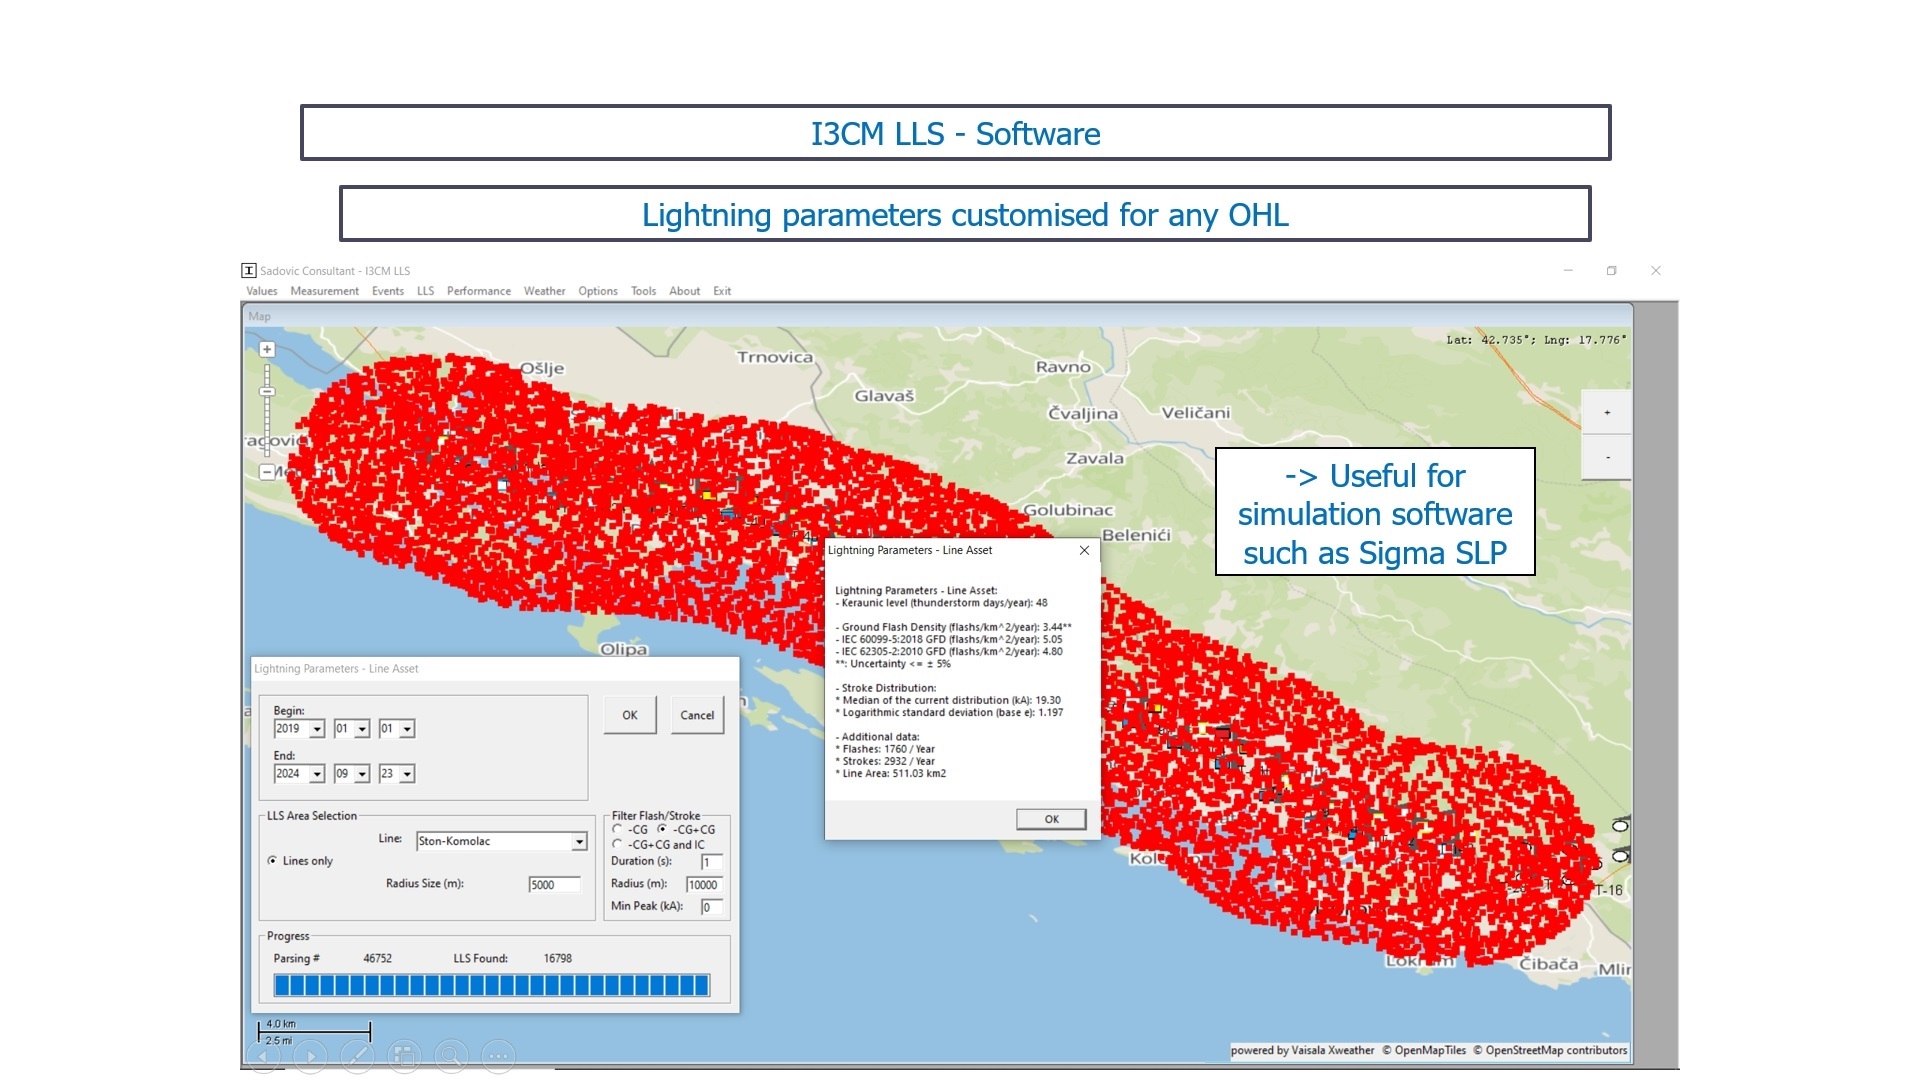This screenshot has width=1920, height=1080.
Task: Click the magnifier zoom icon
Action: [451, 1056]
